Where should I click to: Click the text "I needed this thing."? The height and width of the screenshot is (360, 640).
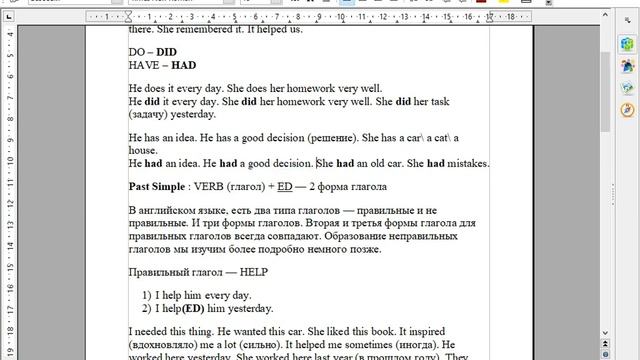(171, 332)
